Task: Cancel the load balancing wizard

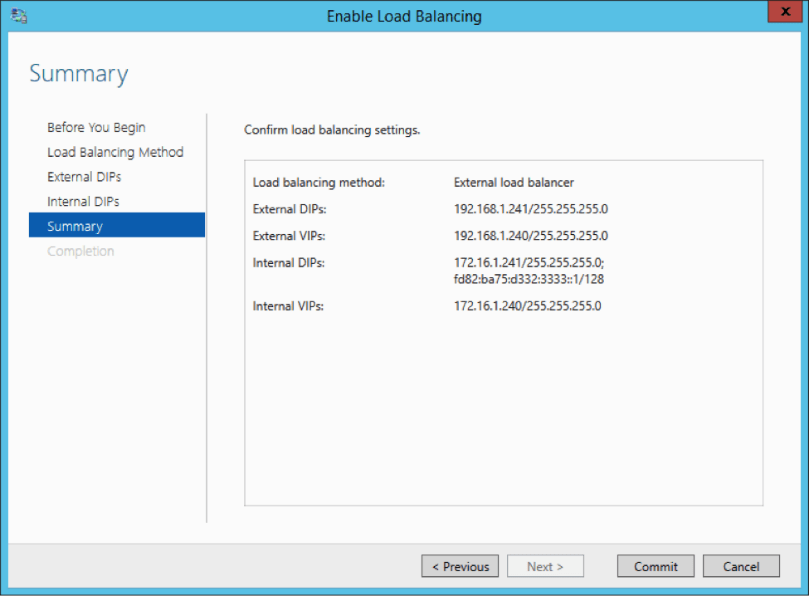Action: pyautogui.click(x=741, y=566)
